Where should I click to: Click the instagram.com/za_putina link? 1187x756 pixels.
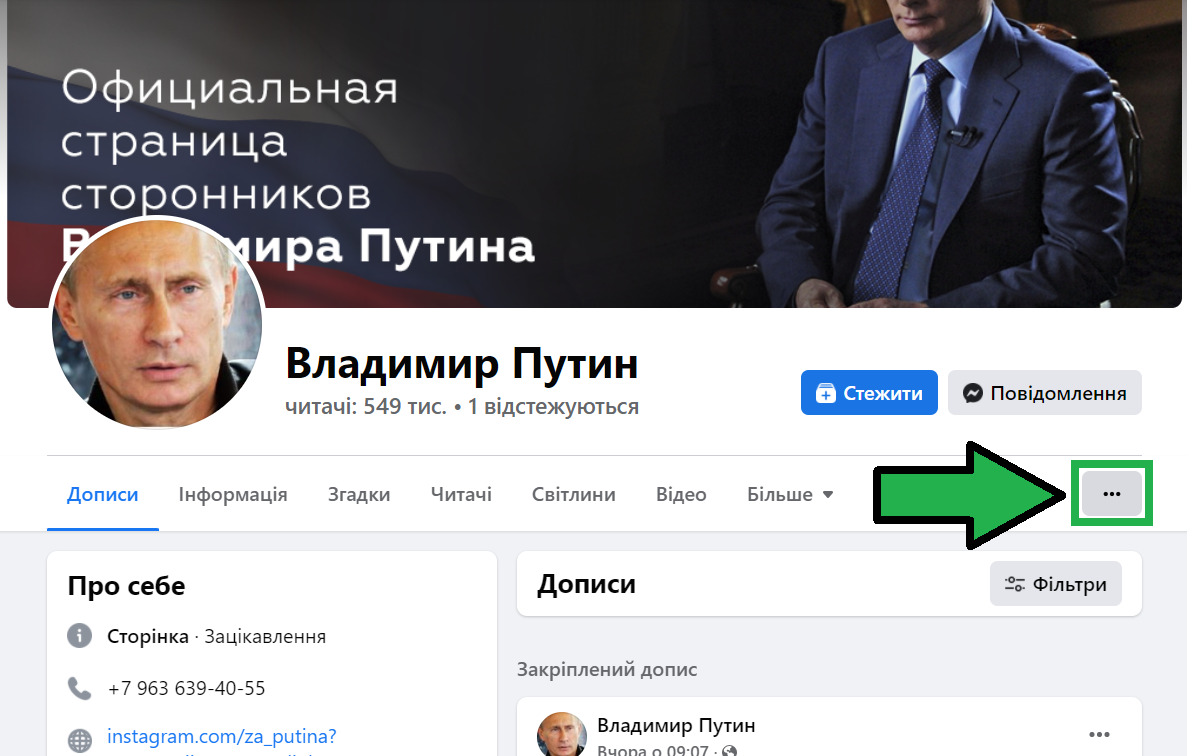coord(221,736)
